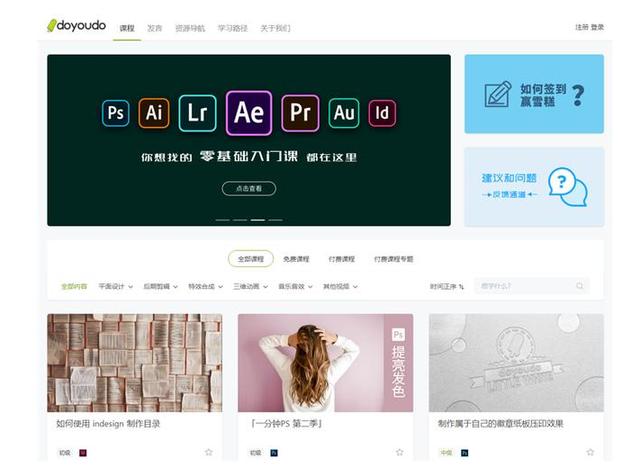Open the 如何签到赢雪糕 card

tap(534, 94)
